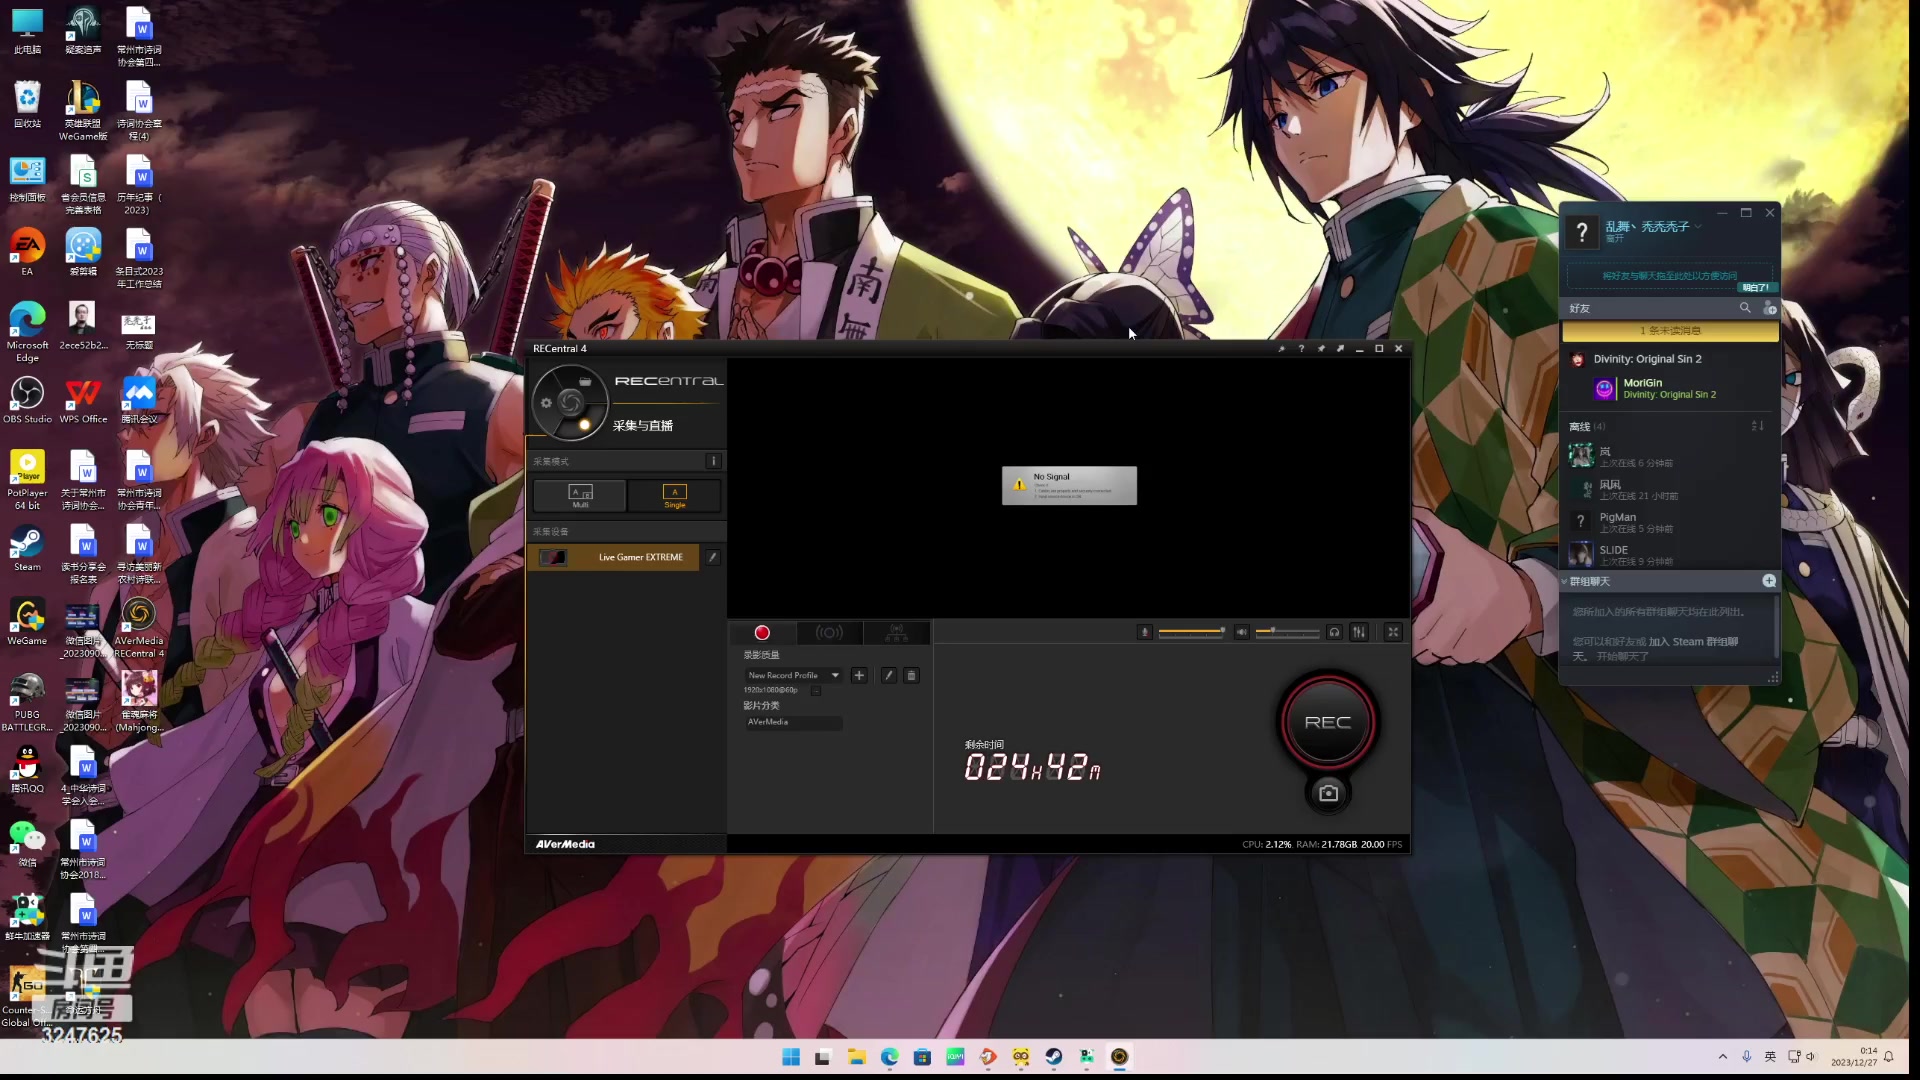Click the AVerMedia video category field
The width and height of the screenshot is (1920, 1080).
click(794, 722)
